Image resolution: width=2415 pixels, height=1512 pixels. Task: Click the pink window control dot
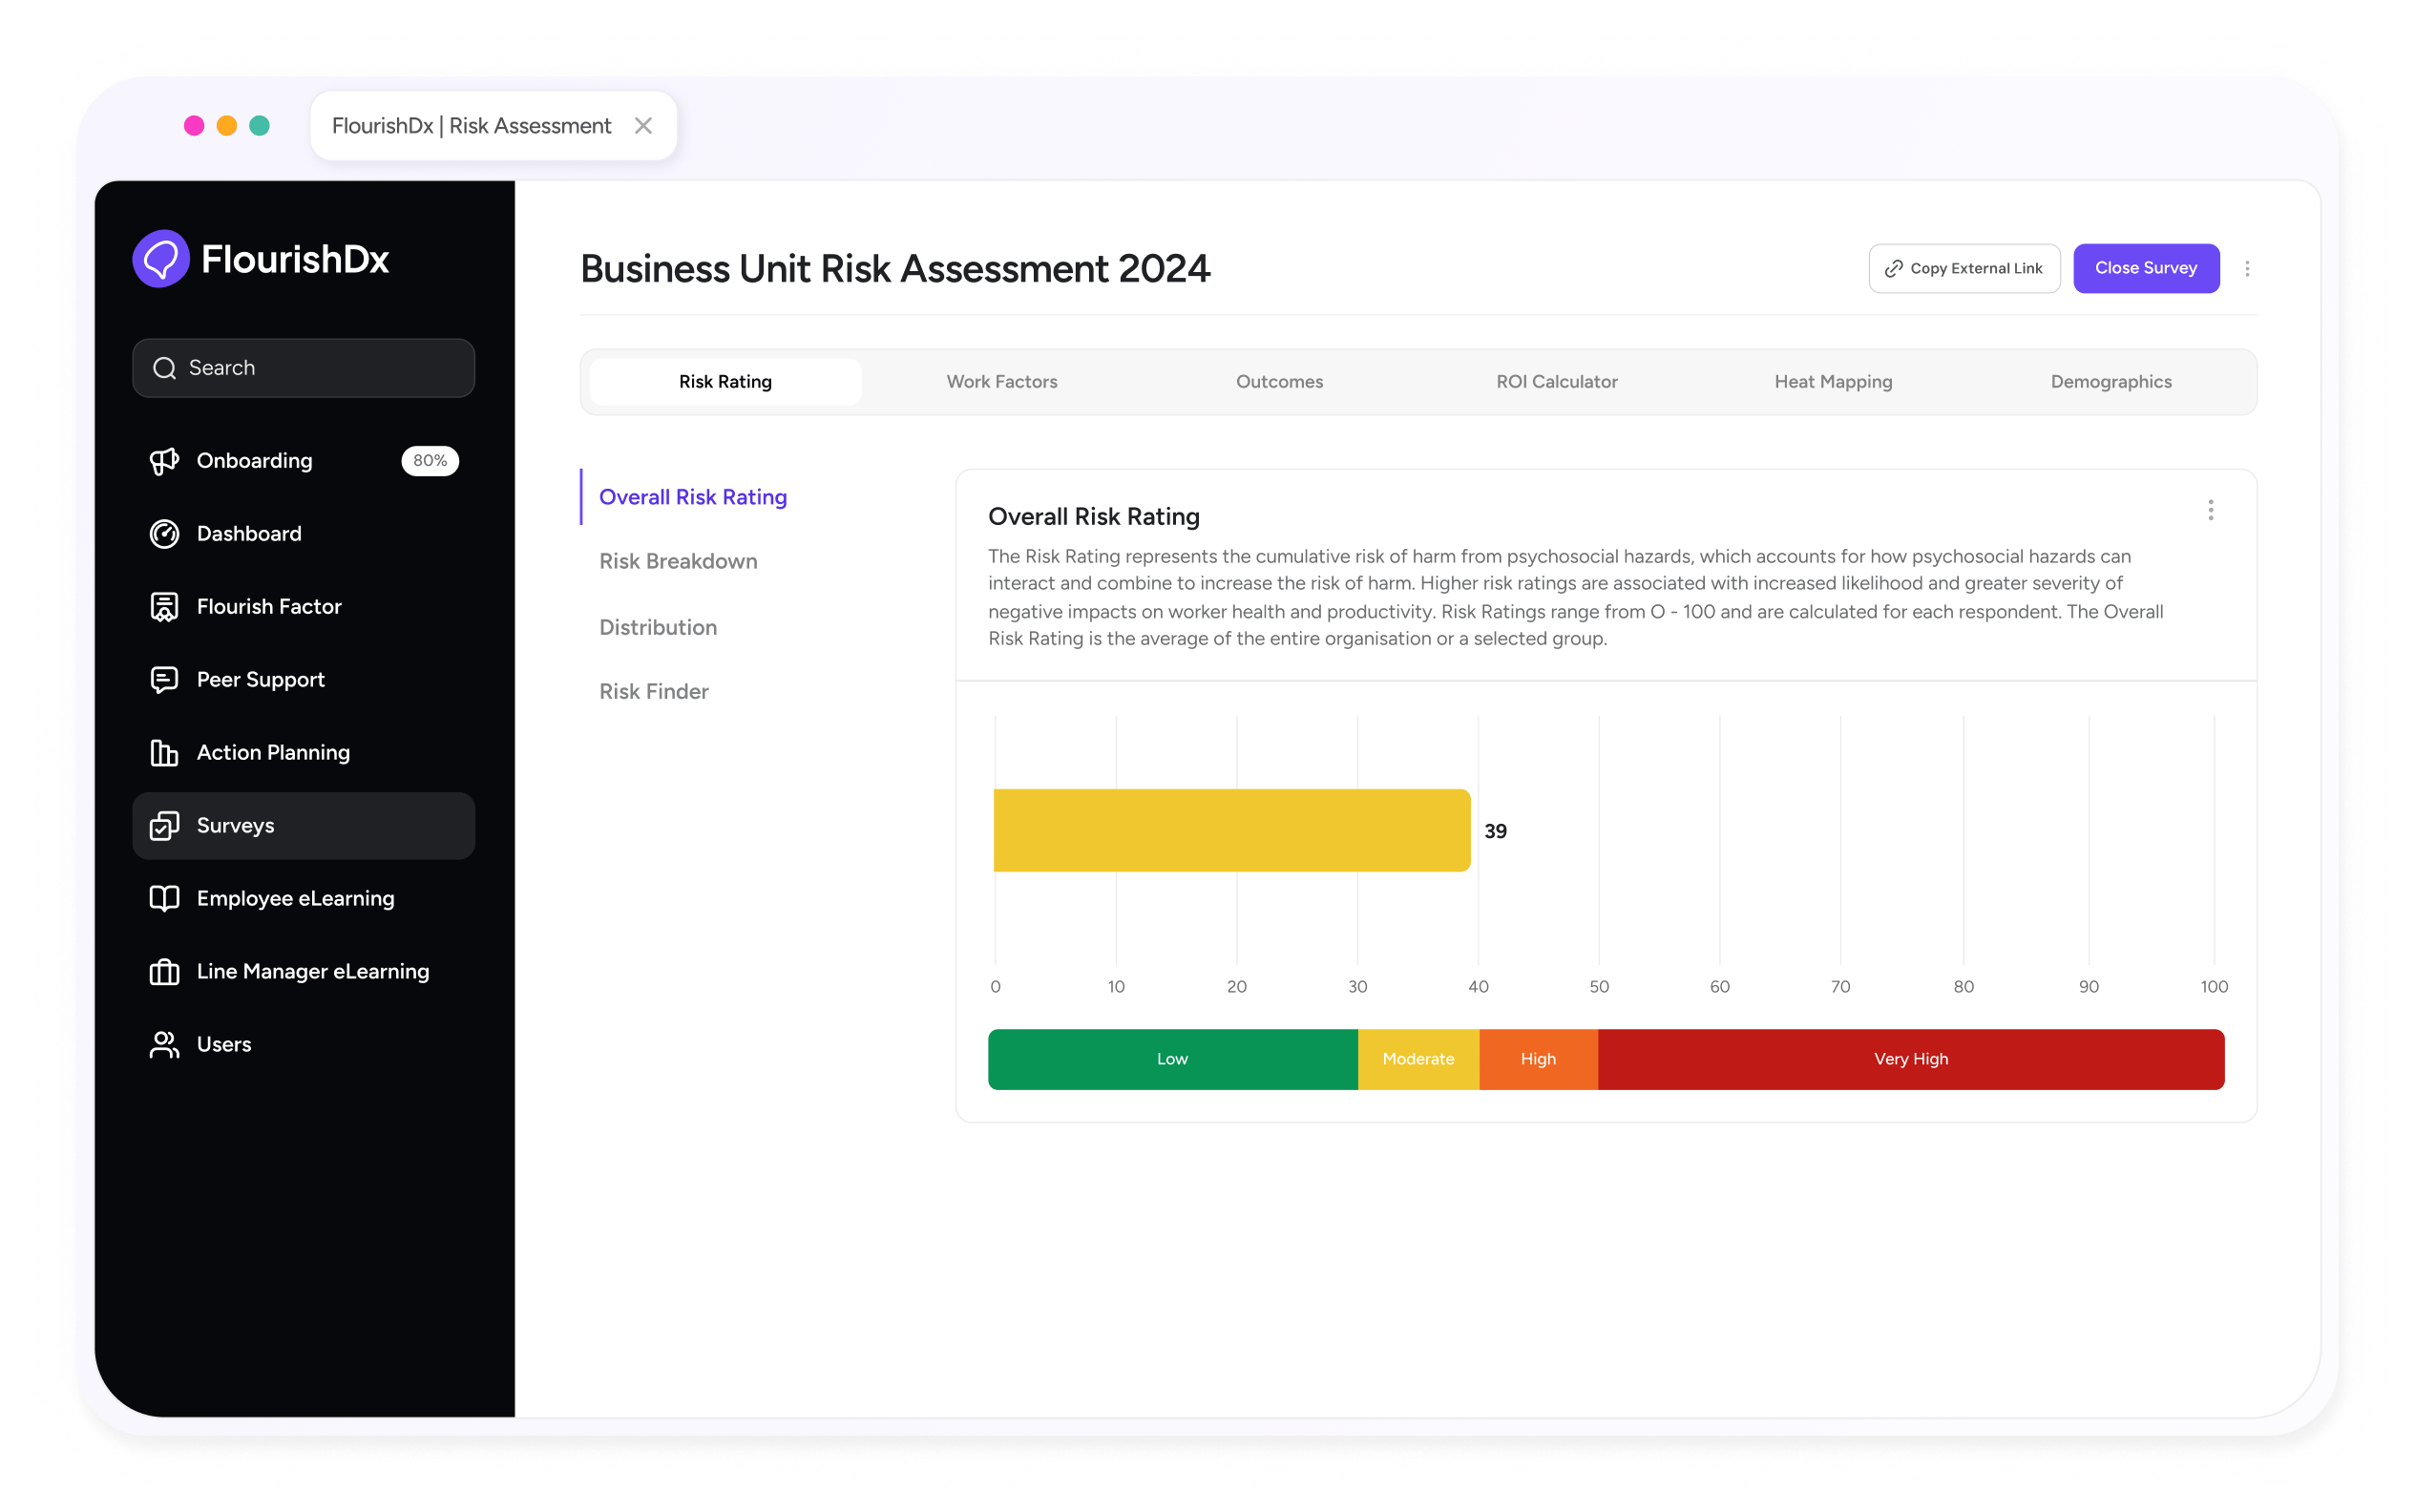tap(194, 126)
